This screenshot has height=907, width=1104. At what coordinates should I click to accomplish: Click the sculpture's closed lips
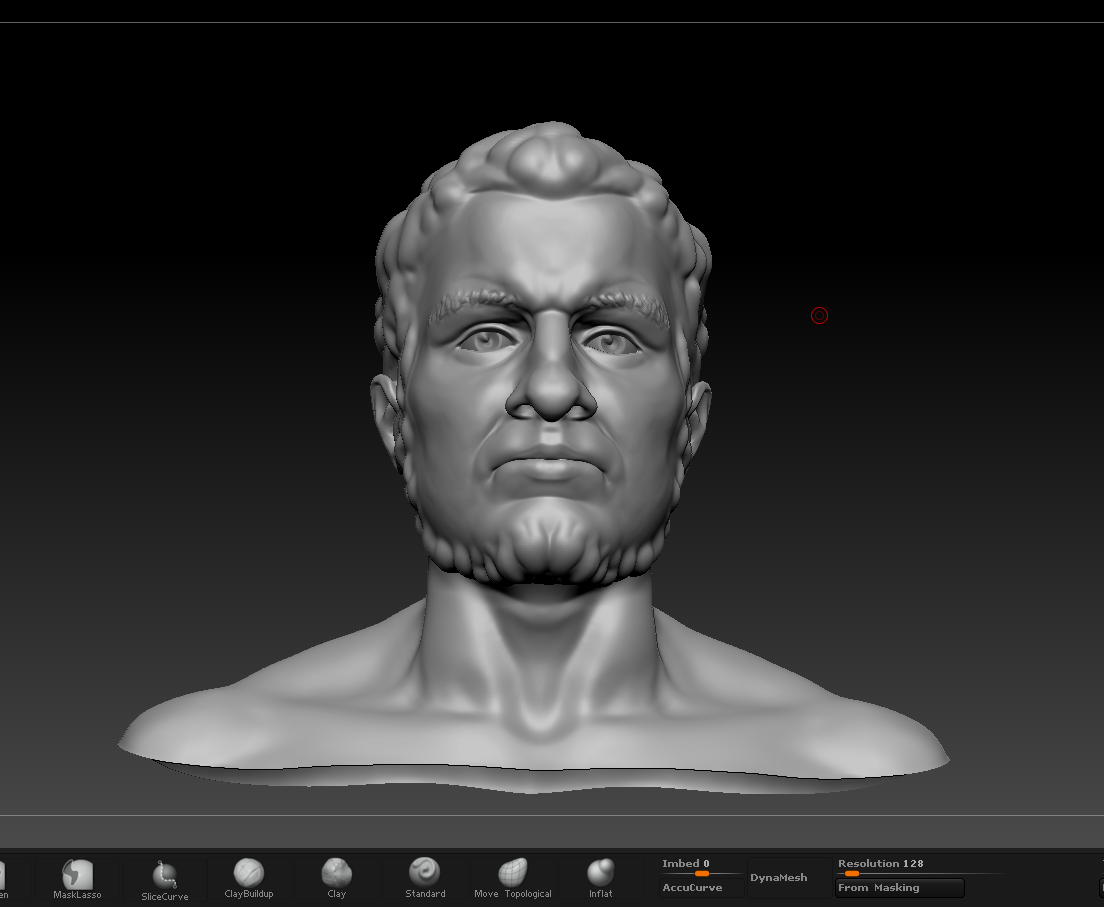coord(548,468)
